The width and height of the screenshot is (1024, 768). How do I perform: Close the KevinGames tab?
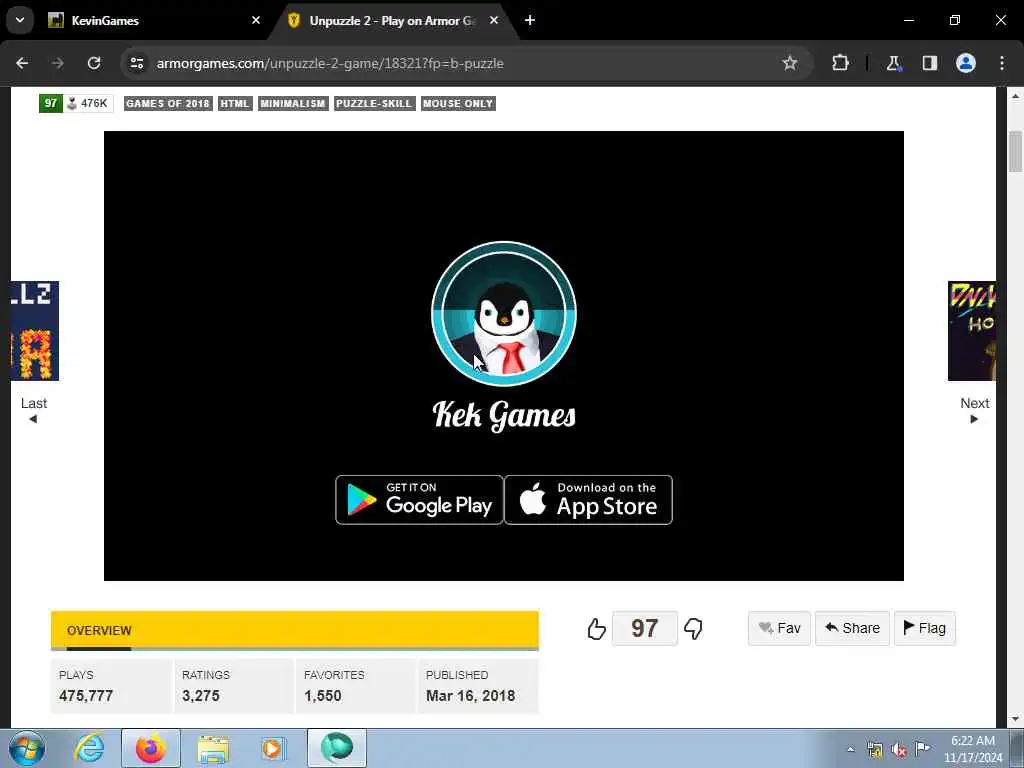(x=256, y=20)
